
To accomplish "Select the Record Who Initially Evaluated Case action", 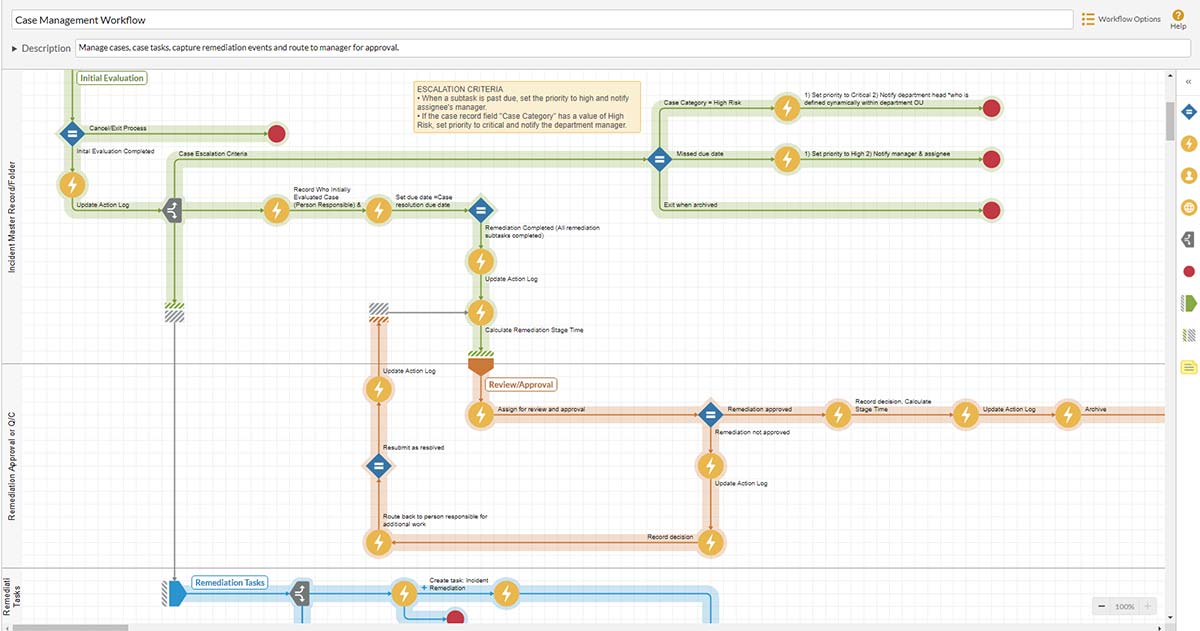I will pos(276,210).
